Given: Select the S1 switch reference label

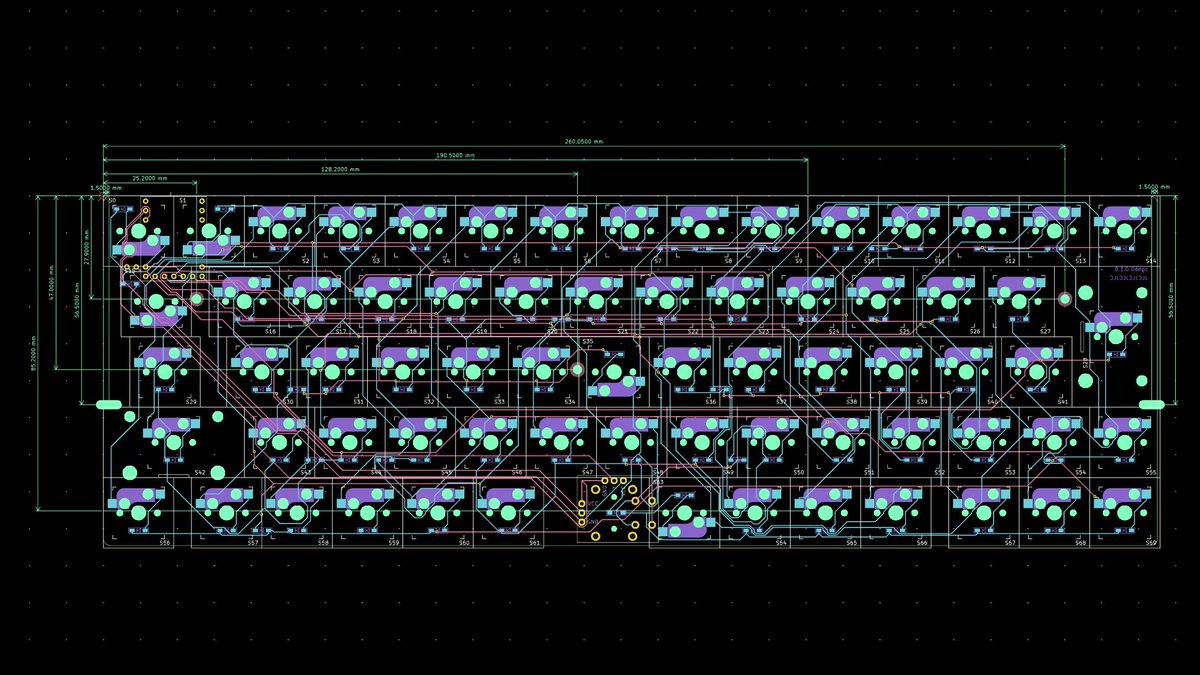Looking at the screenshot, I should coord(183,201).
